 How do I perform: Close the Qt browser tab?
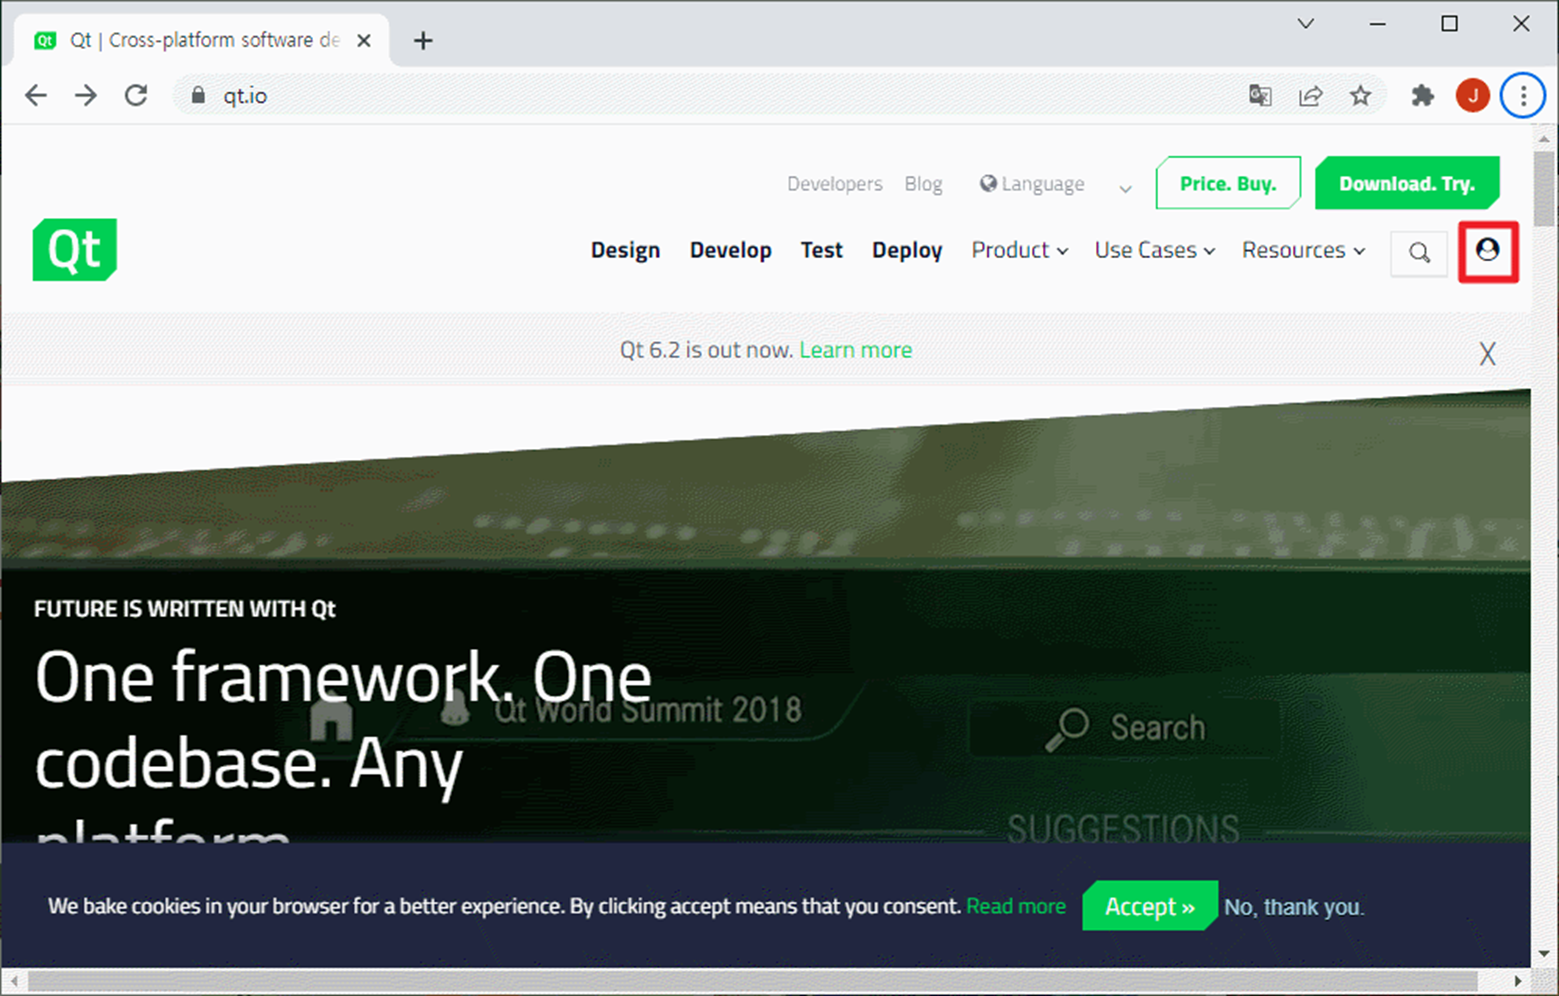coord(364,40)
